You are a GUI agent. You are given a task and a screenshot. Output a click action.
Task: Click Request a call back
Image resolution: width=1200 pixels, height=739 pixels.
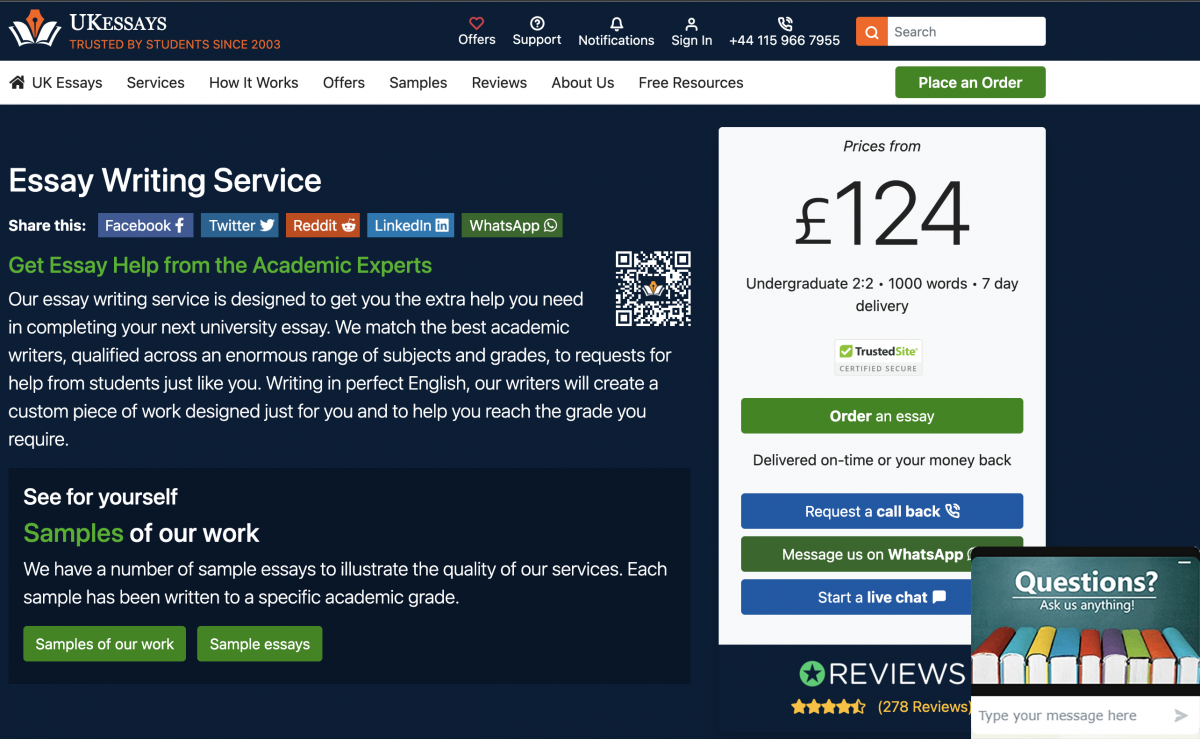[x=881, y=511]
